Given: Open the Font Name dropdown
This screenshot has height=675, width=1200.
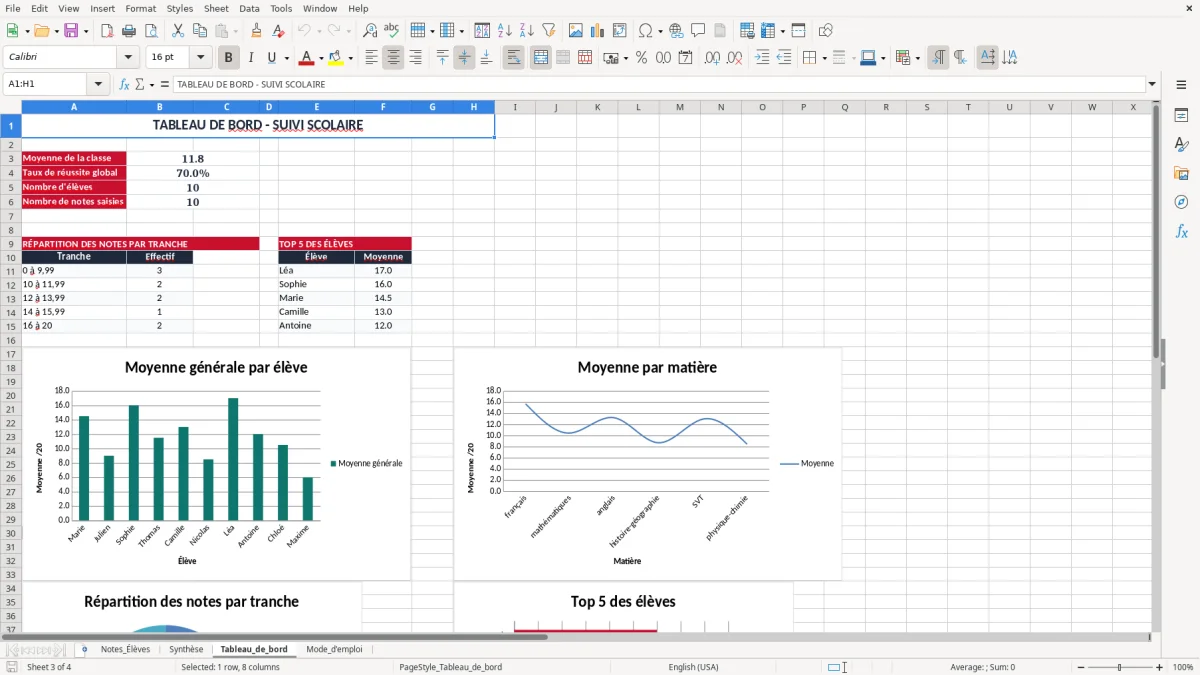Looking at the screenshot, I should click(x=128, y=58).
